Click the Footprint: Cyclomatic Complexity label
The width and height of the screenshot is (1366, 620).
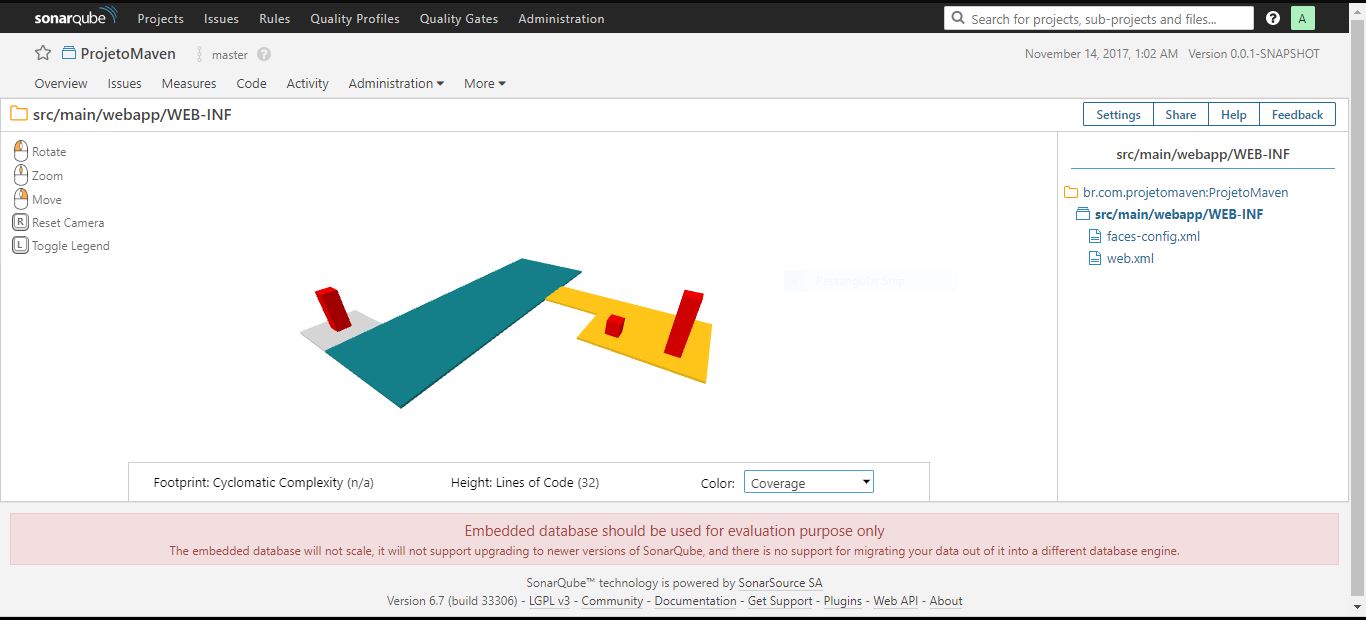click(x=264, y=482)
